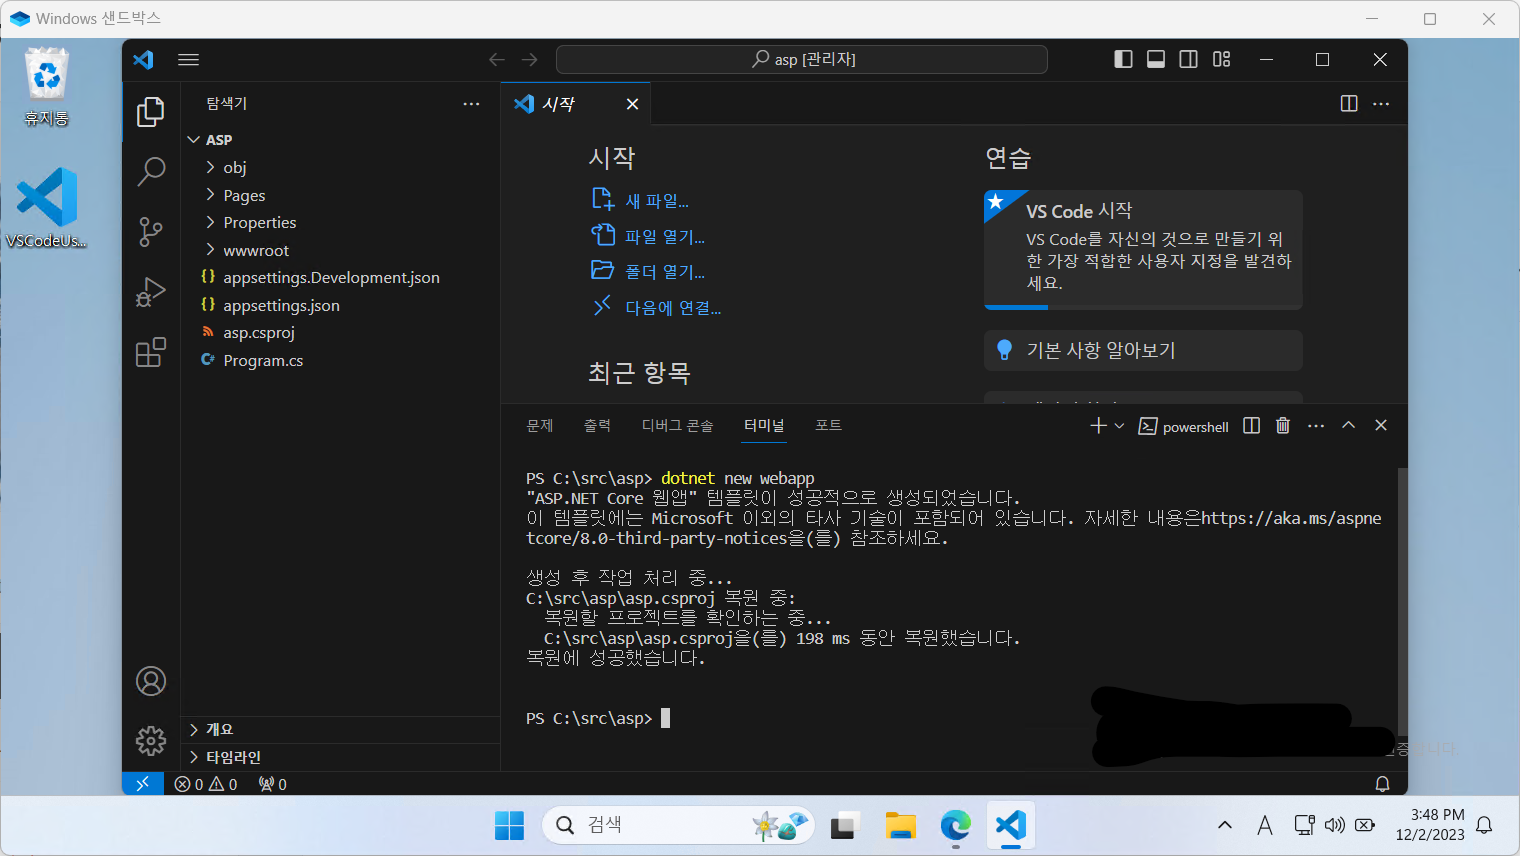Click the command center search box
Viewport: 1520px width, 856px height.
click(802, 59)
